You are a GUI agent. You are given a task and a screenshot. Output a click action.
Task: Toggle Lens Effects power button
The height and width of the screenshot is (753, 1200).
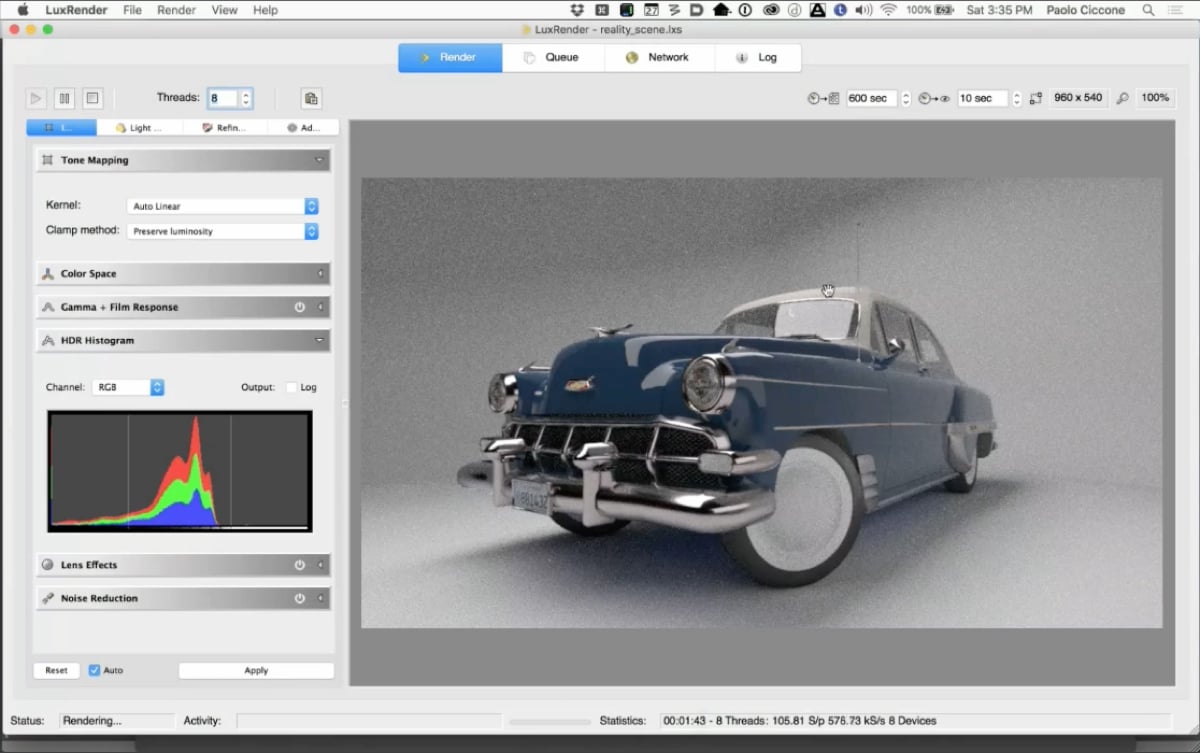pos(299,565)
